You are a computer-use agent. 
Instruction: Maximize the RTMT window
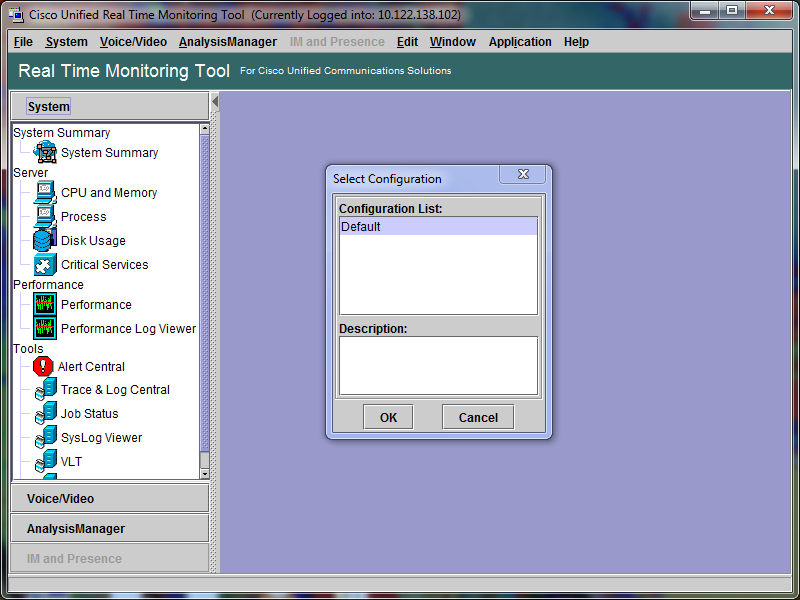point(732,10)
